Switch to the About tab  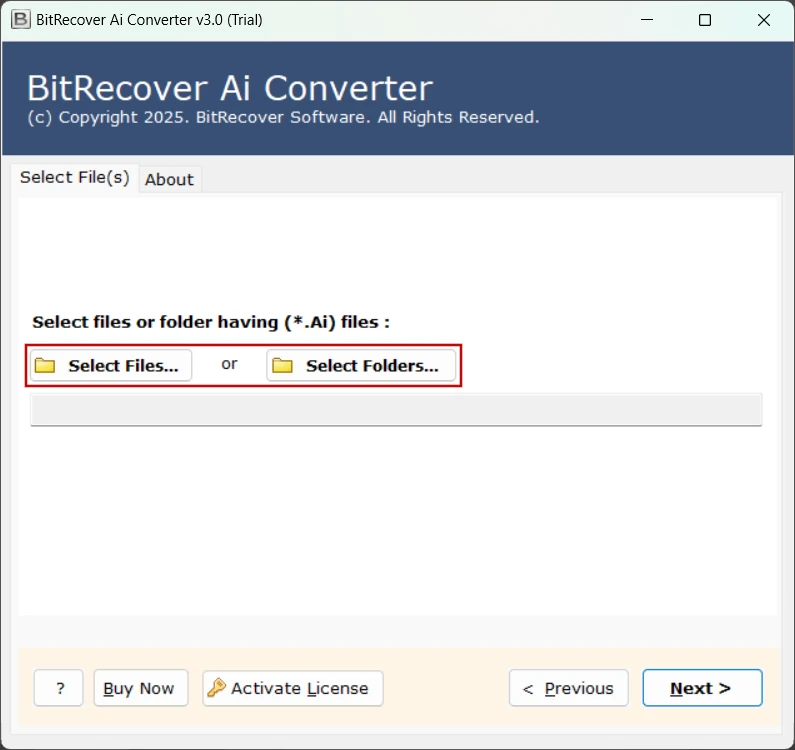click(x=169, y=179)
